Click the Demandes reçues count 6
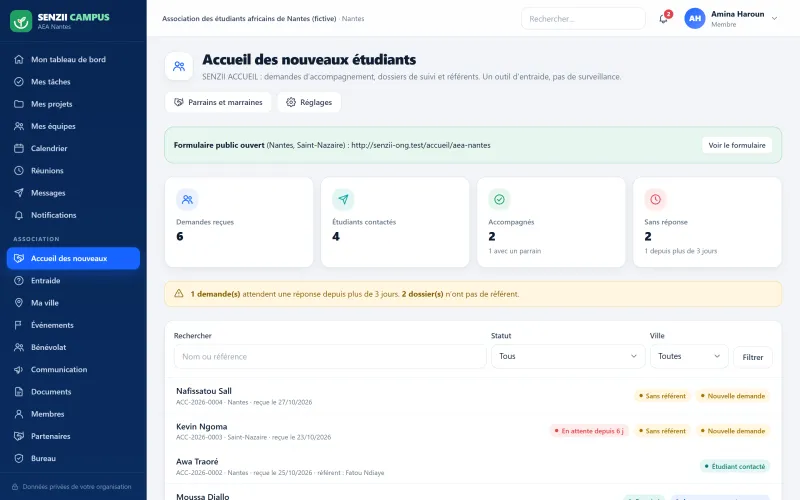The height and width of the screenshot is (500, 800). 180,237
